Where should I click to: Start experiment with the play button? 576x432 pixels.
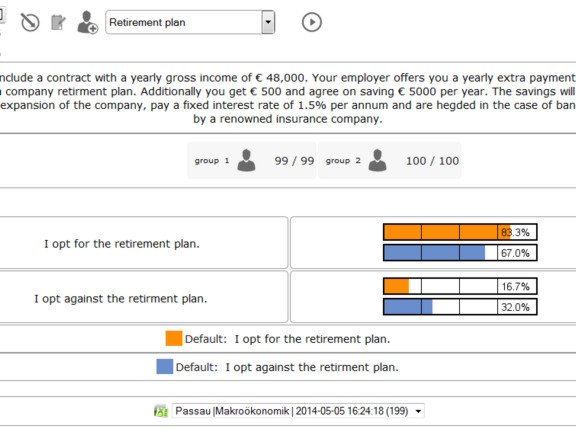click(x=312, y=22)
